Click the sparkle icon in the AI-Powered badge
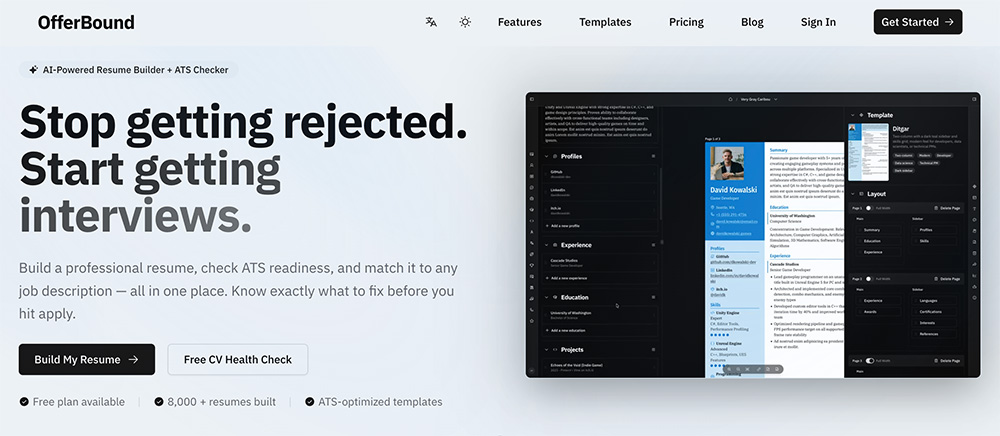 (x=34, y=70)
